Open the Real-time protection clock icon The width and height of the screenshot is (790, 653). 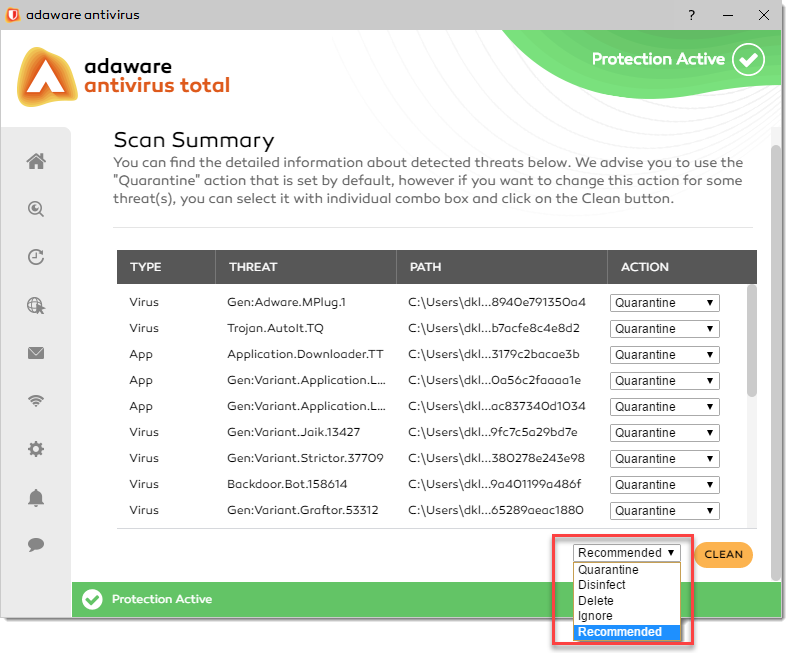tap(36, 257)
